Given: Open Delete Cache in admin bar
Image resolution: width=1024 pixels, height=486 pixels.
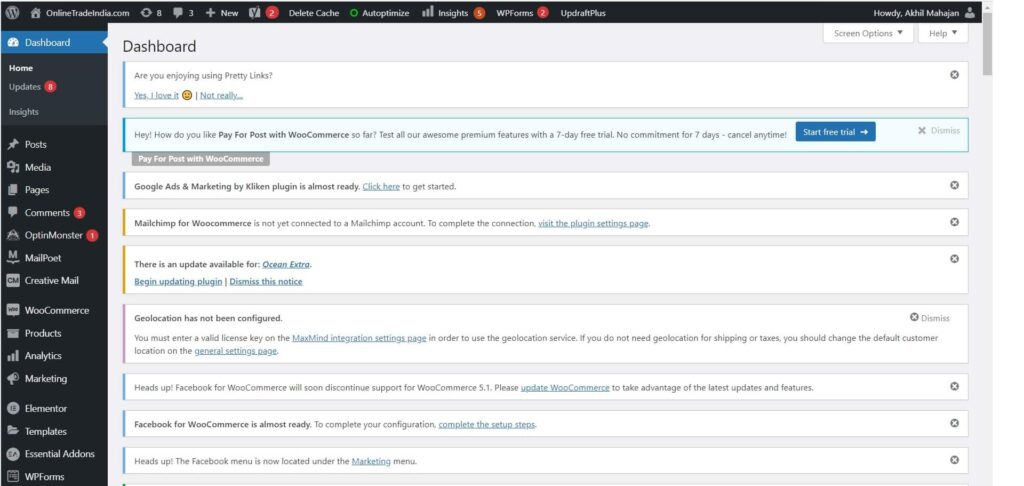Looking at the screenshot, I should coord(313,12).
